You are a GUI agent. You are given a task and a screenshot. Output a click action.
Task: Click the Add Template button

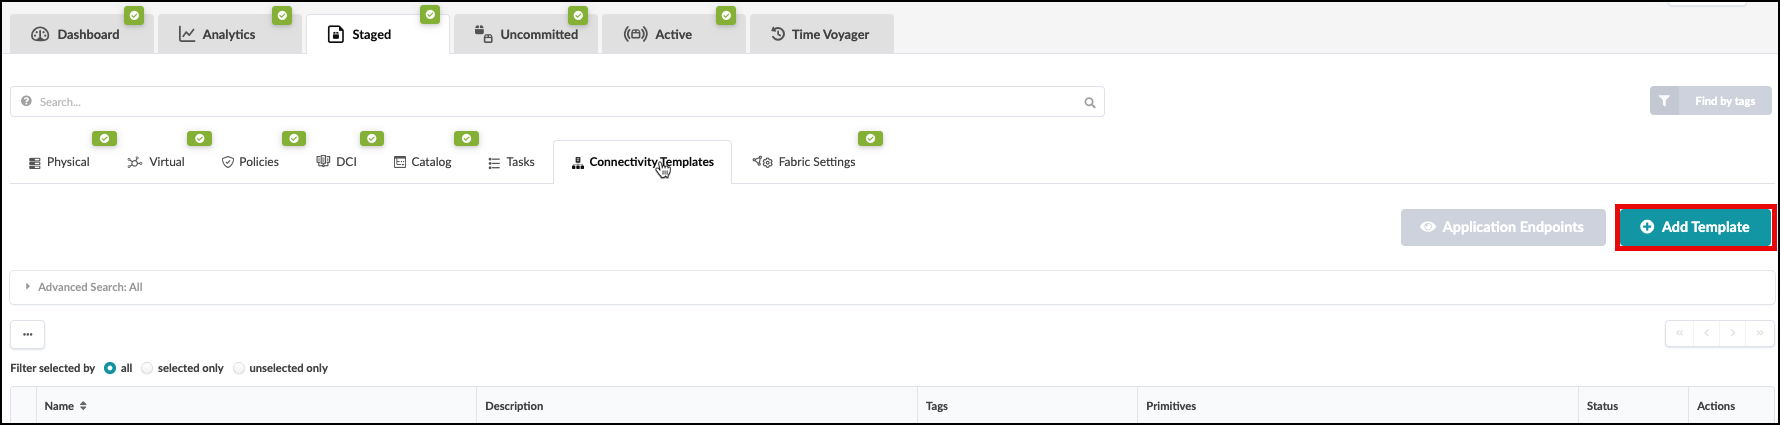coord(1695,227)
